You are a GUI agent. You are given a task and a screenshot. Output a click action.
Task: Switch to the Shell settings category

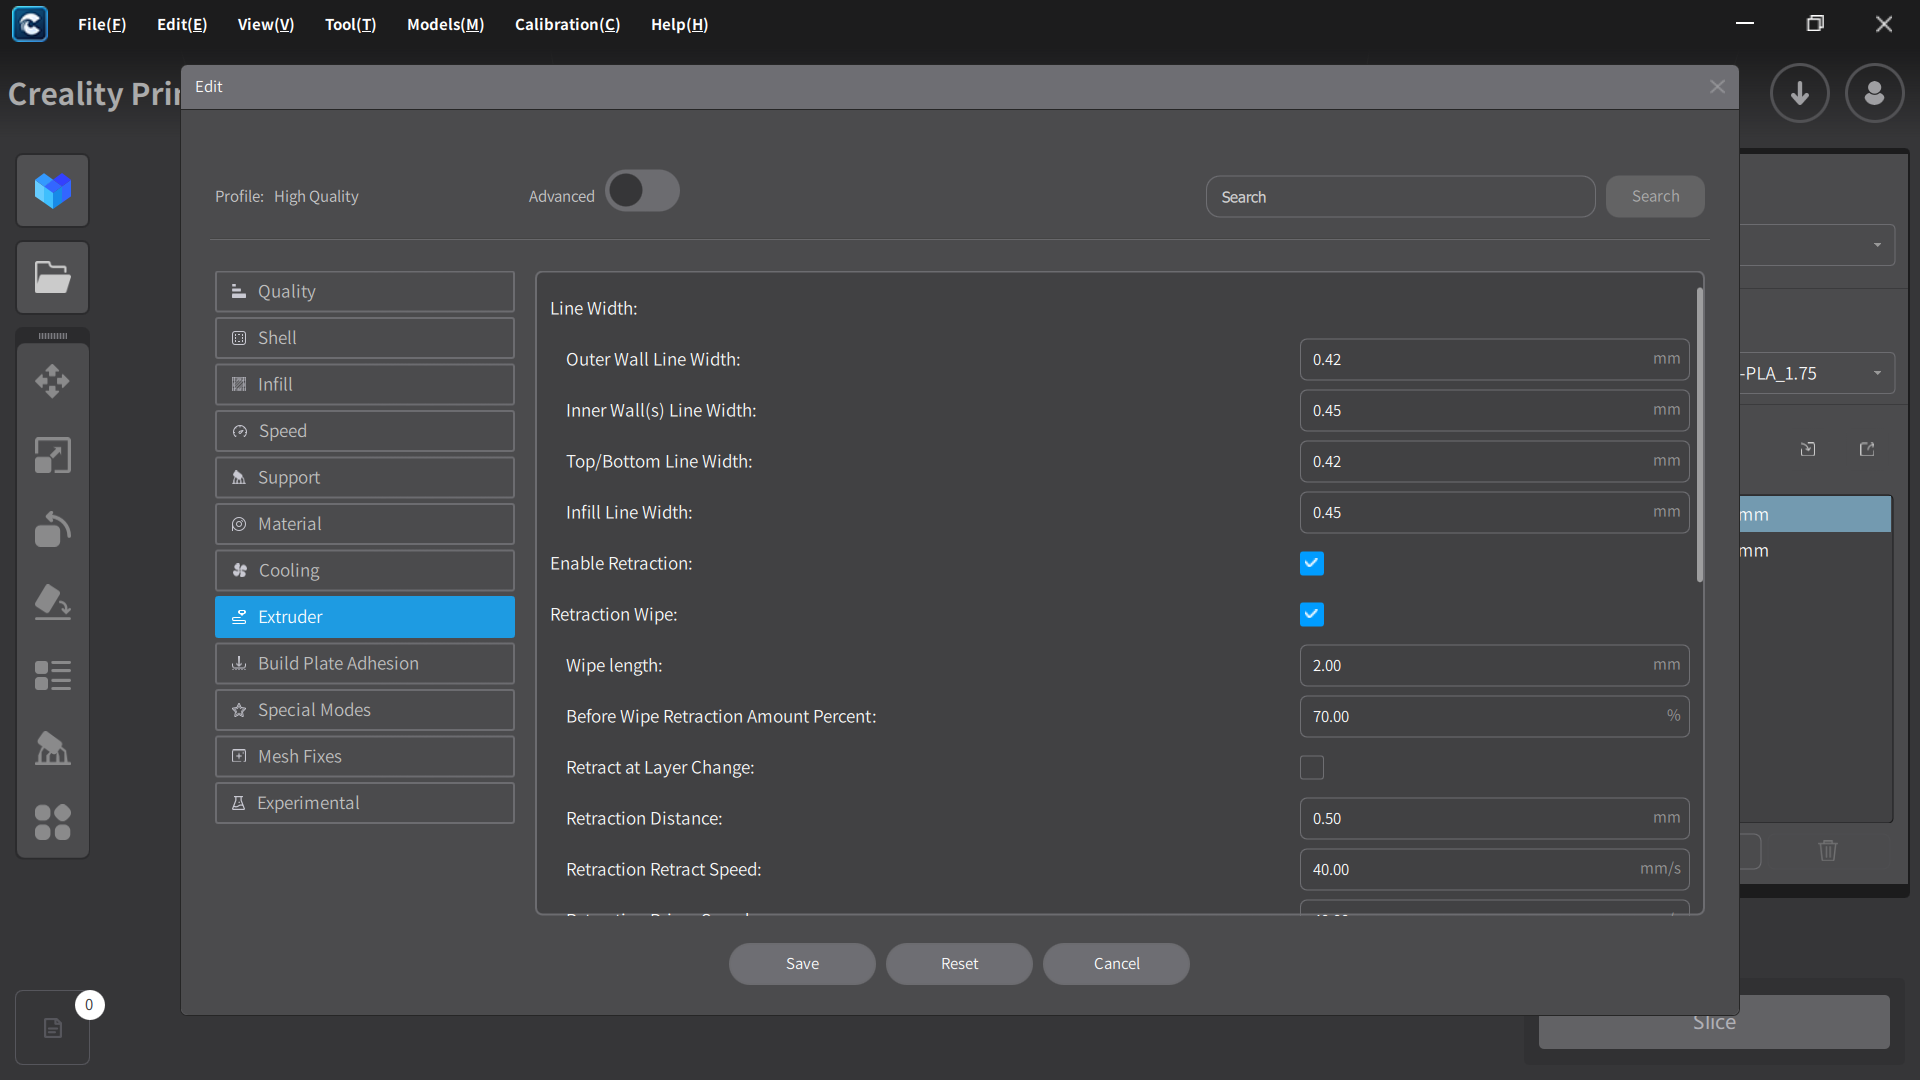(365, 338)
